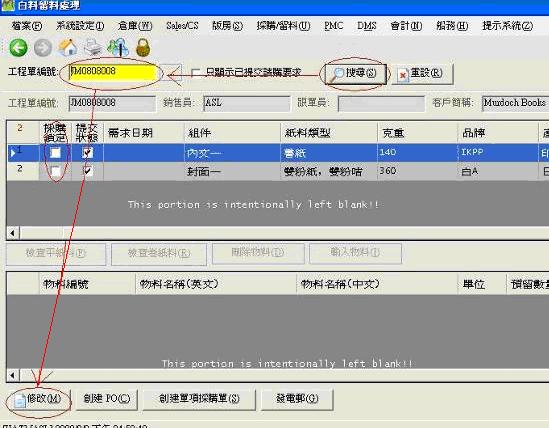
Task: Click left arrow of upper grid scrollbar
Action: (13, 233)
